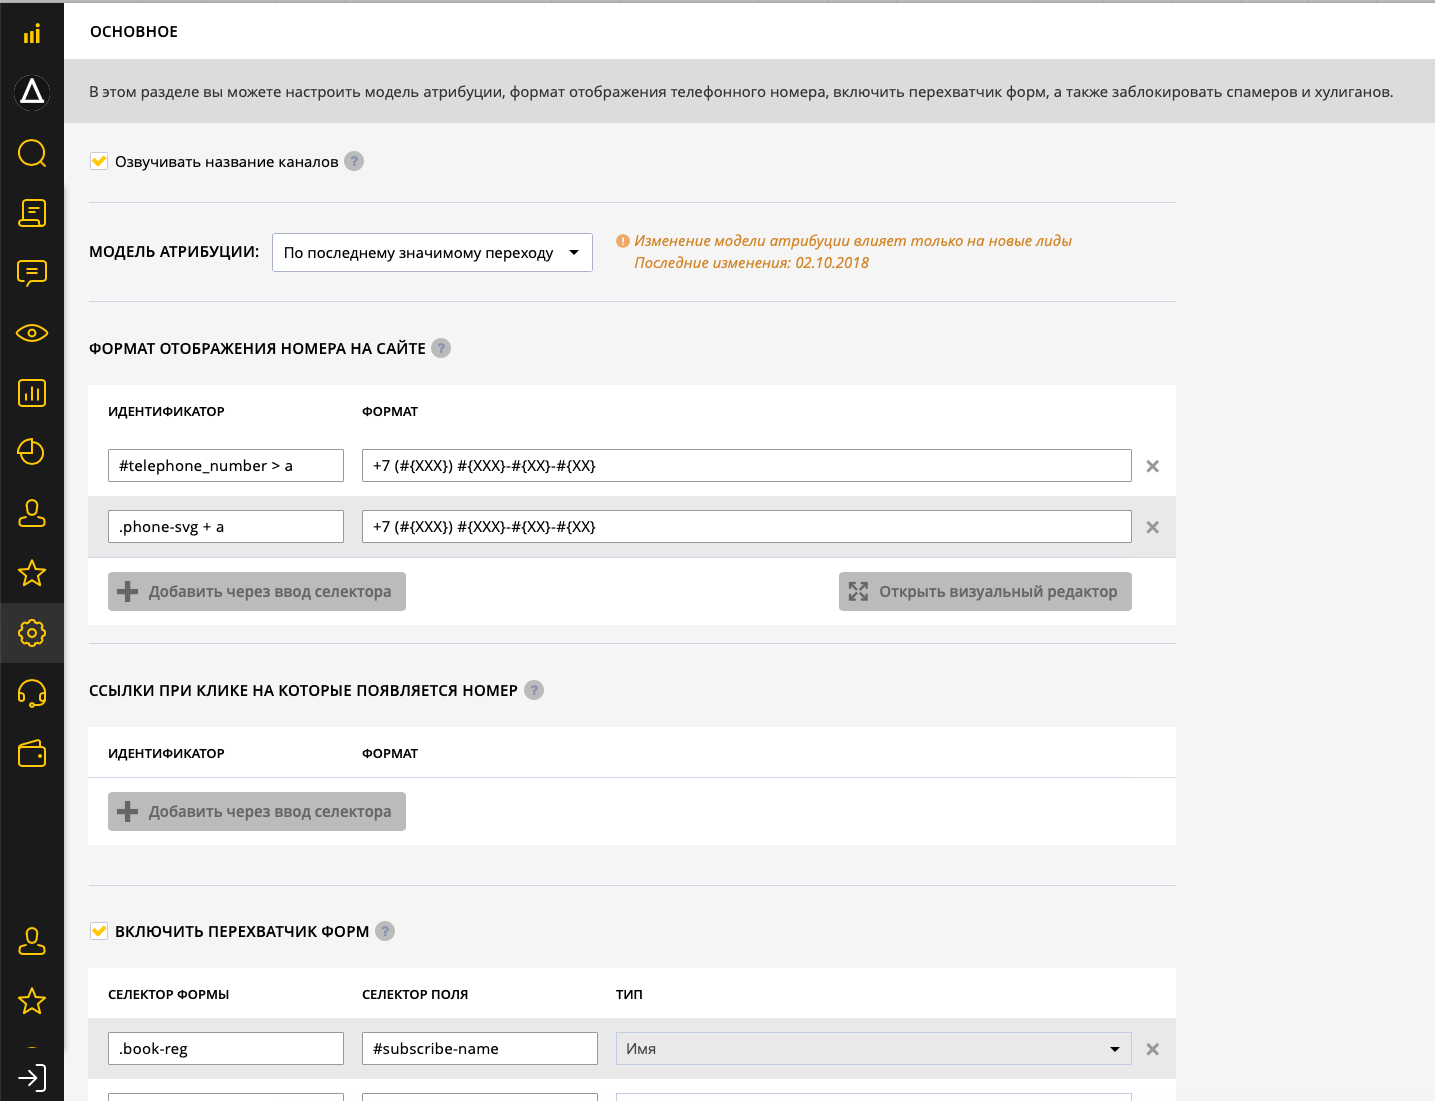The image size is (1435, 1101).
Task: Open the bar chart statistics icon in sidebar
Action: point(32,393)
